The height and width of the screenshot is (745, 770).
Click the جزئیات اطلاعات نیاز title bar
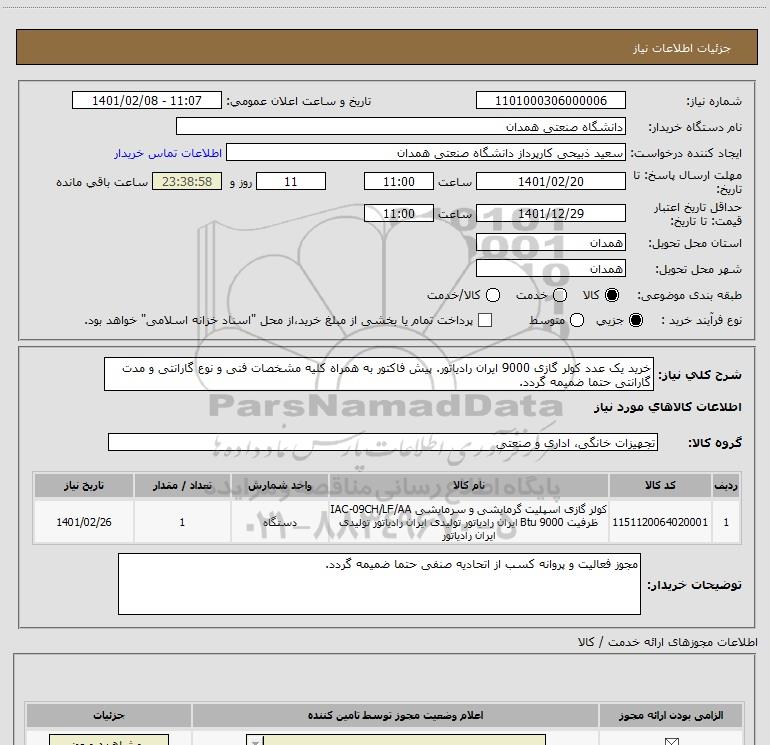coord(386,48)
